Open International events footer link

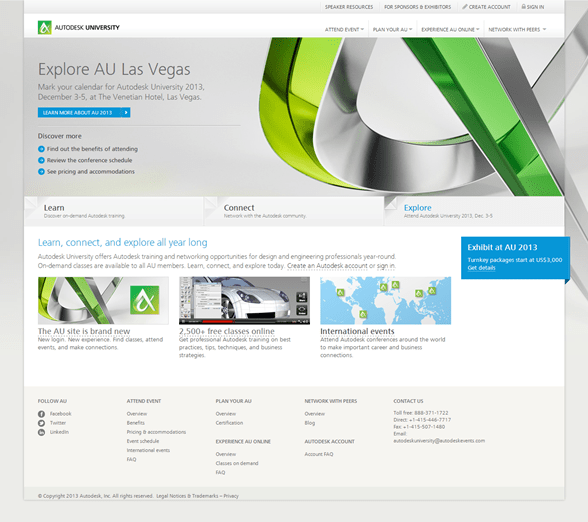coord(148,450)
